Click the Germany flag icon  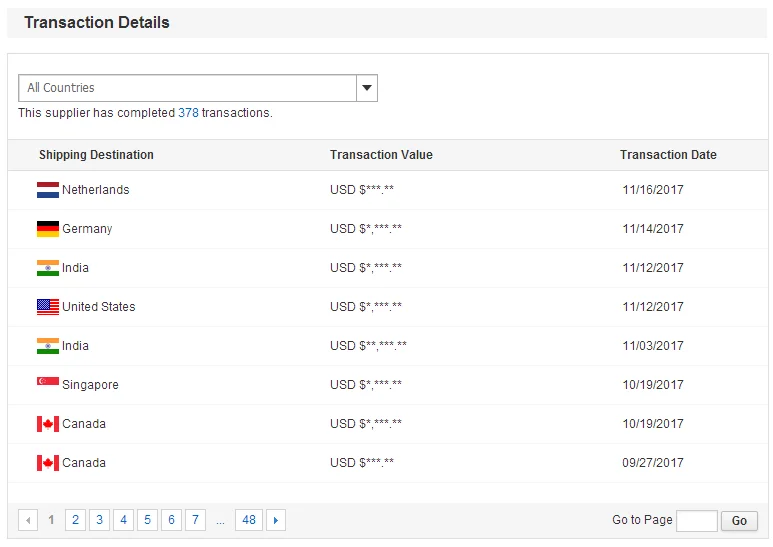coord(48,229)
